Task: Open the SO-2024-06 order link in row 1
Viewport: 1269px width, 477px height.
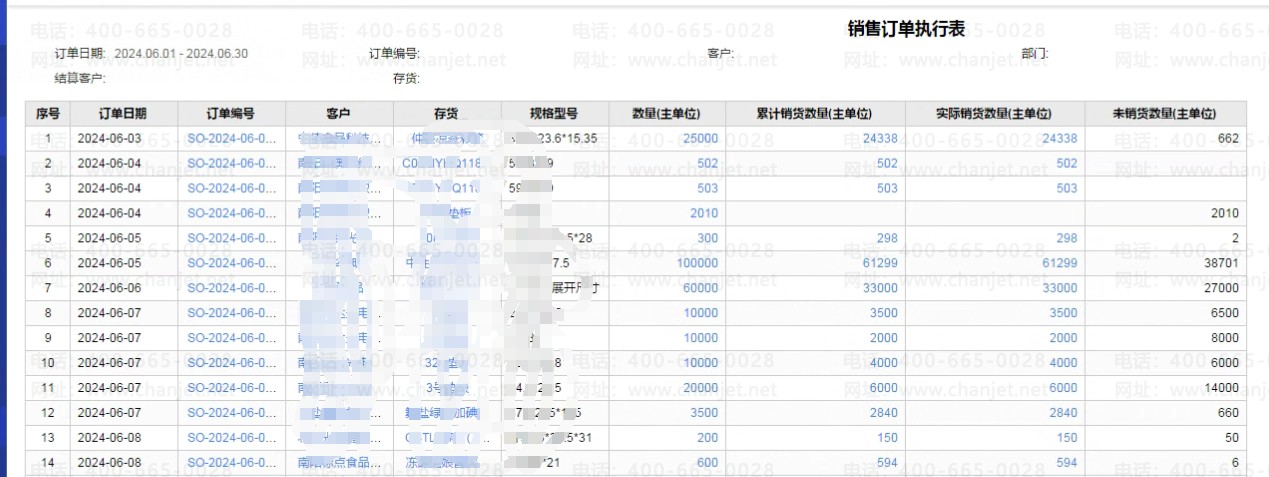Action: (x=231, y=138)
